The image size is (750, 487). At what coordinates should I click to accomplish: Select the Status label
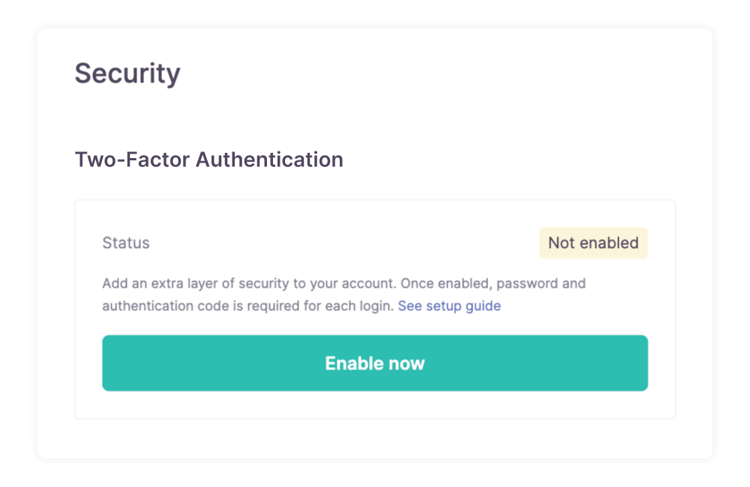click(126, 243)
